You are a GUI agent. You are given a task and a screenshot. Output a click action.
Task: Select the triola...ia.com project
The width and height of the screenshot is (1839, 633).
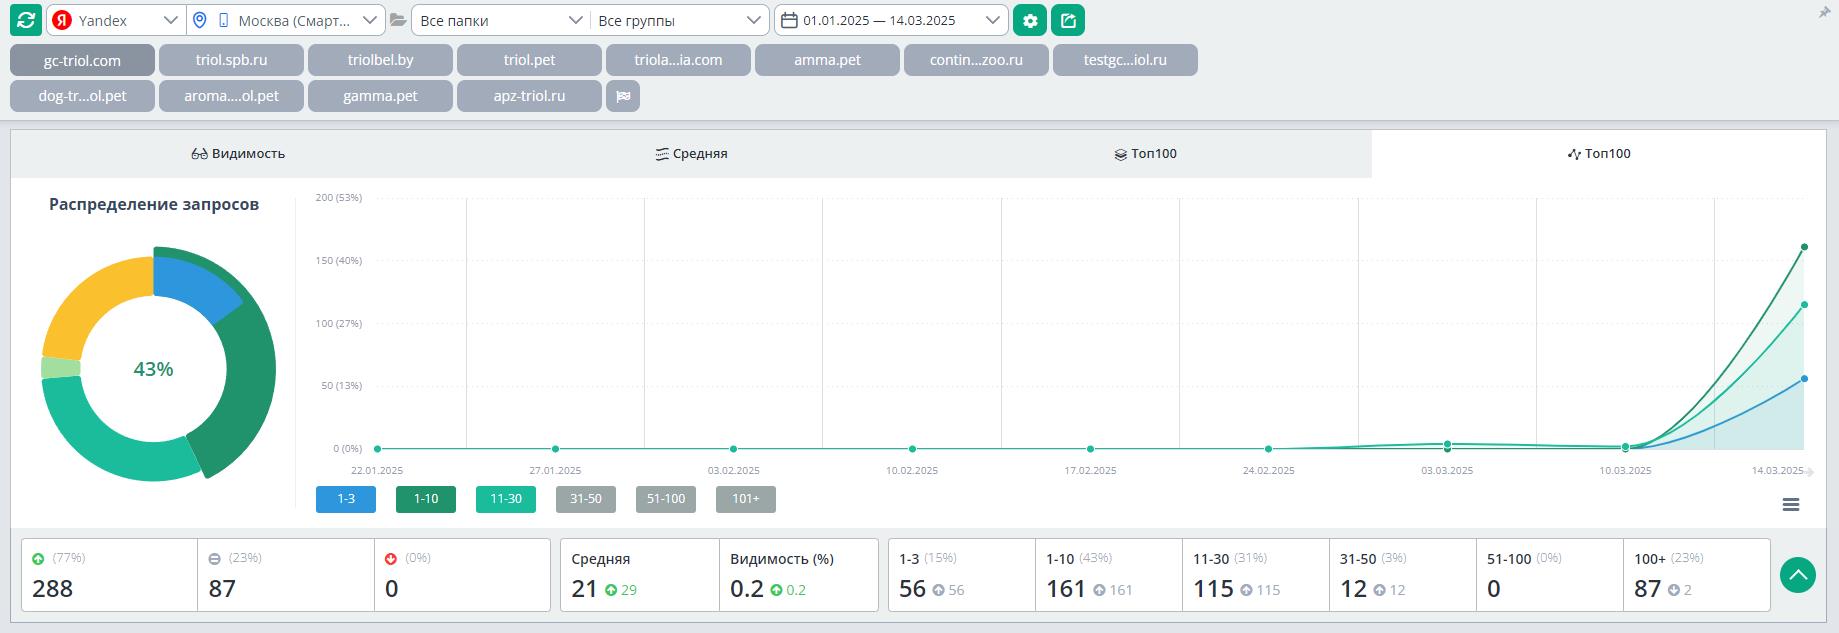tap(678, 60)
